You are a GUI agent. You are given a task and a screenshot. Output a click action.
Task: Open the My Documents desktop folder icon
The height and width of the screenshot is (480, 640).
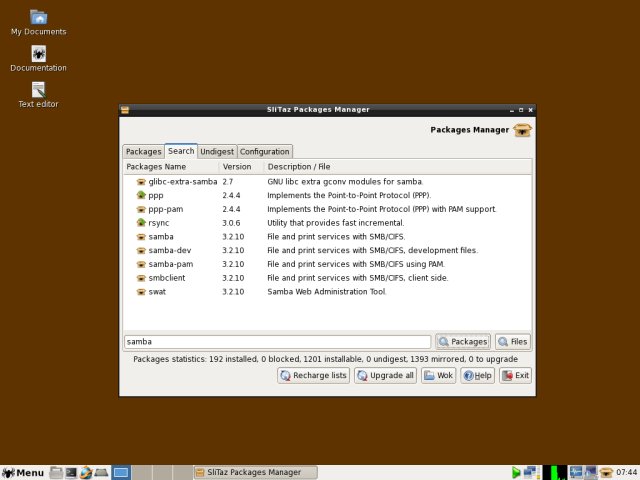pyautogui.click(x=38, y=18)
